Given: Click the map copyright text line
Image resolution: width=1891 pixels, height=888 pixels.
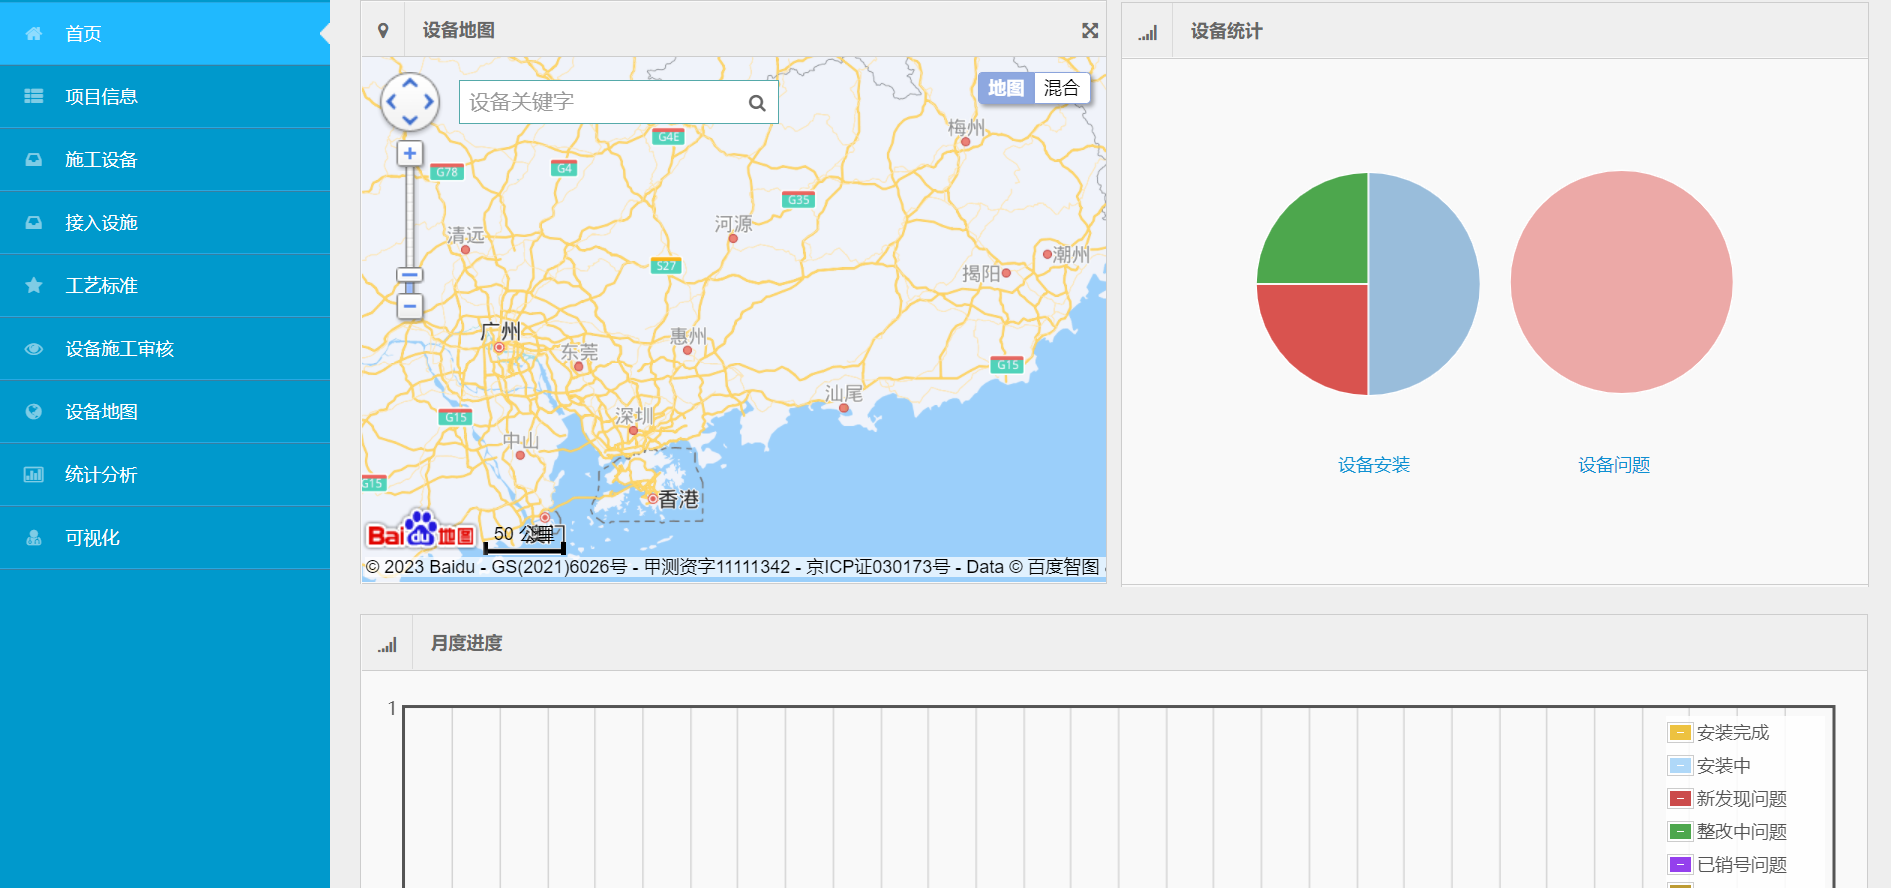Looking at the screenshot, I should 733,567.
